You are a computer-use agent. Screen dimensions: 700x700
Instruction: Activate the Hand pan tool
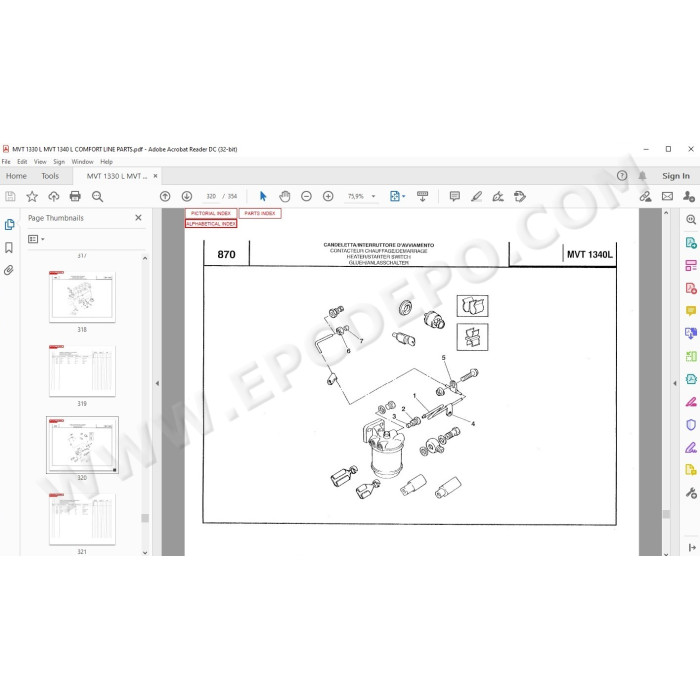(284, 196)
